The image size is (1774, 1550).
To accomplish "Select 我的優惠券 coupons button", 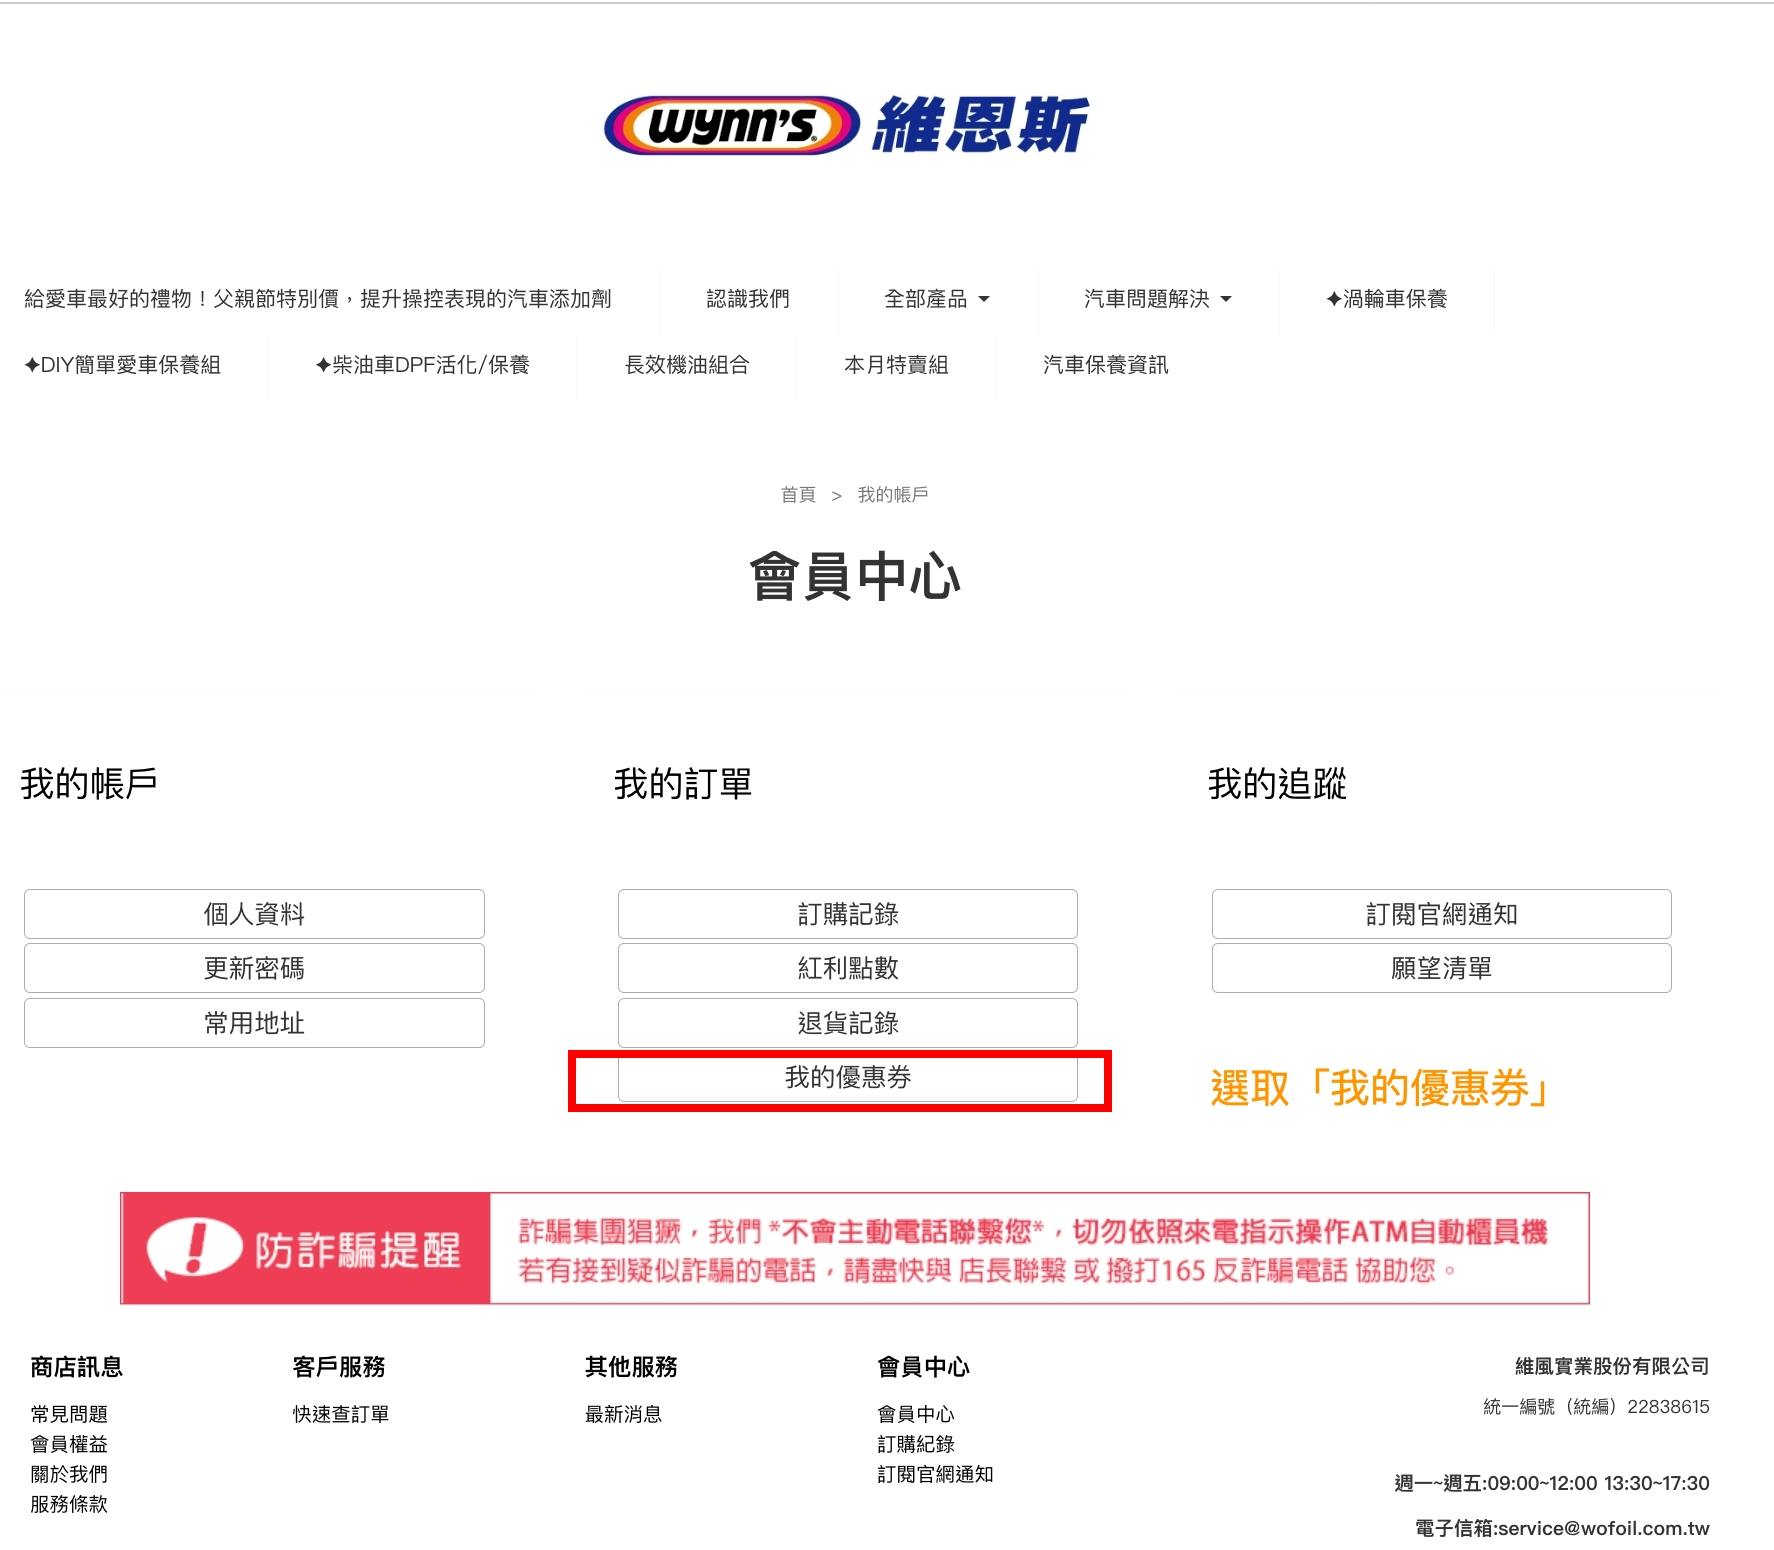I will (847, 1078).
